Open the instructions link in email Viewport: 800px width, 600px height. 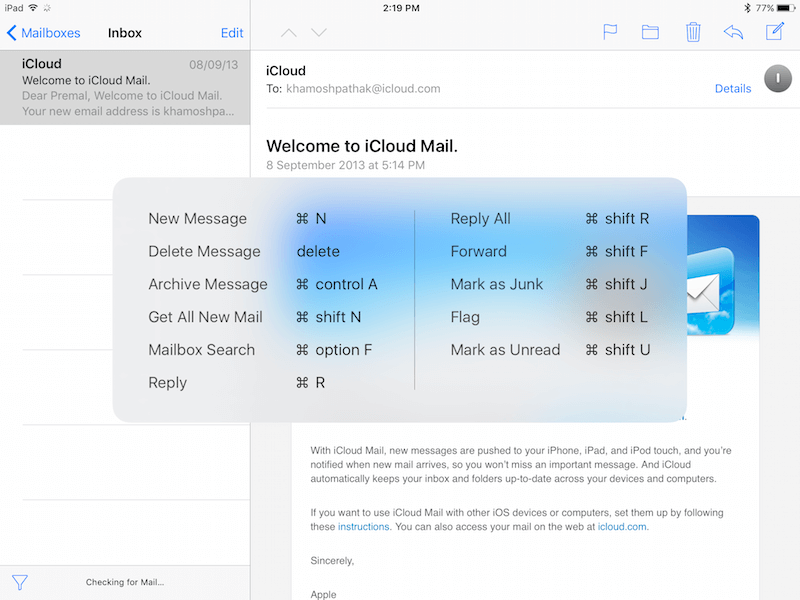[363, 527]
